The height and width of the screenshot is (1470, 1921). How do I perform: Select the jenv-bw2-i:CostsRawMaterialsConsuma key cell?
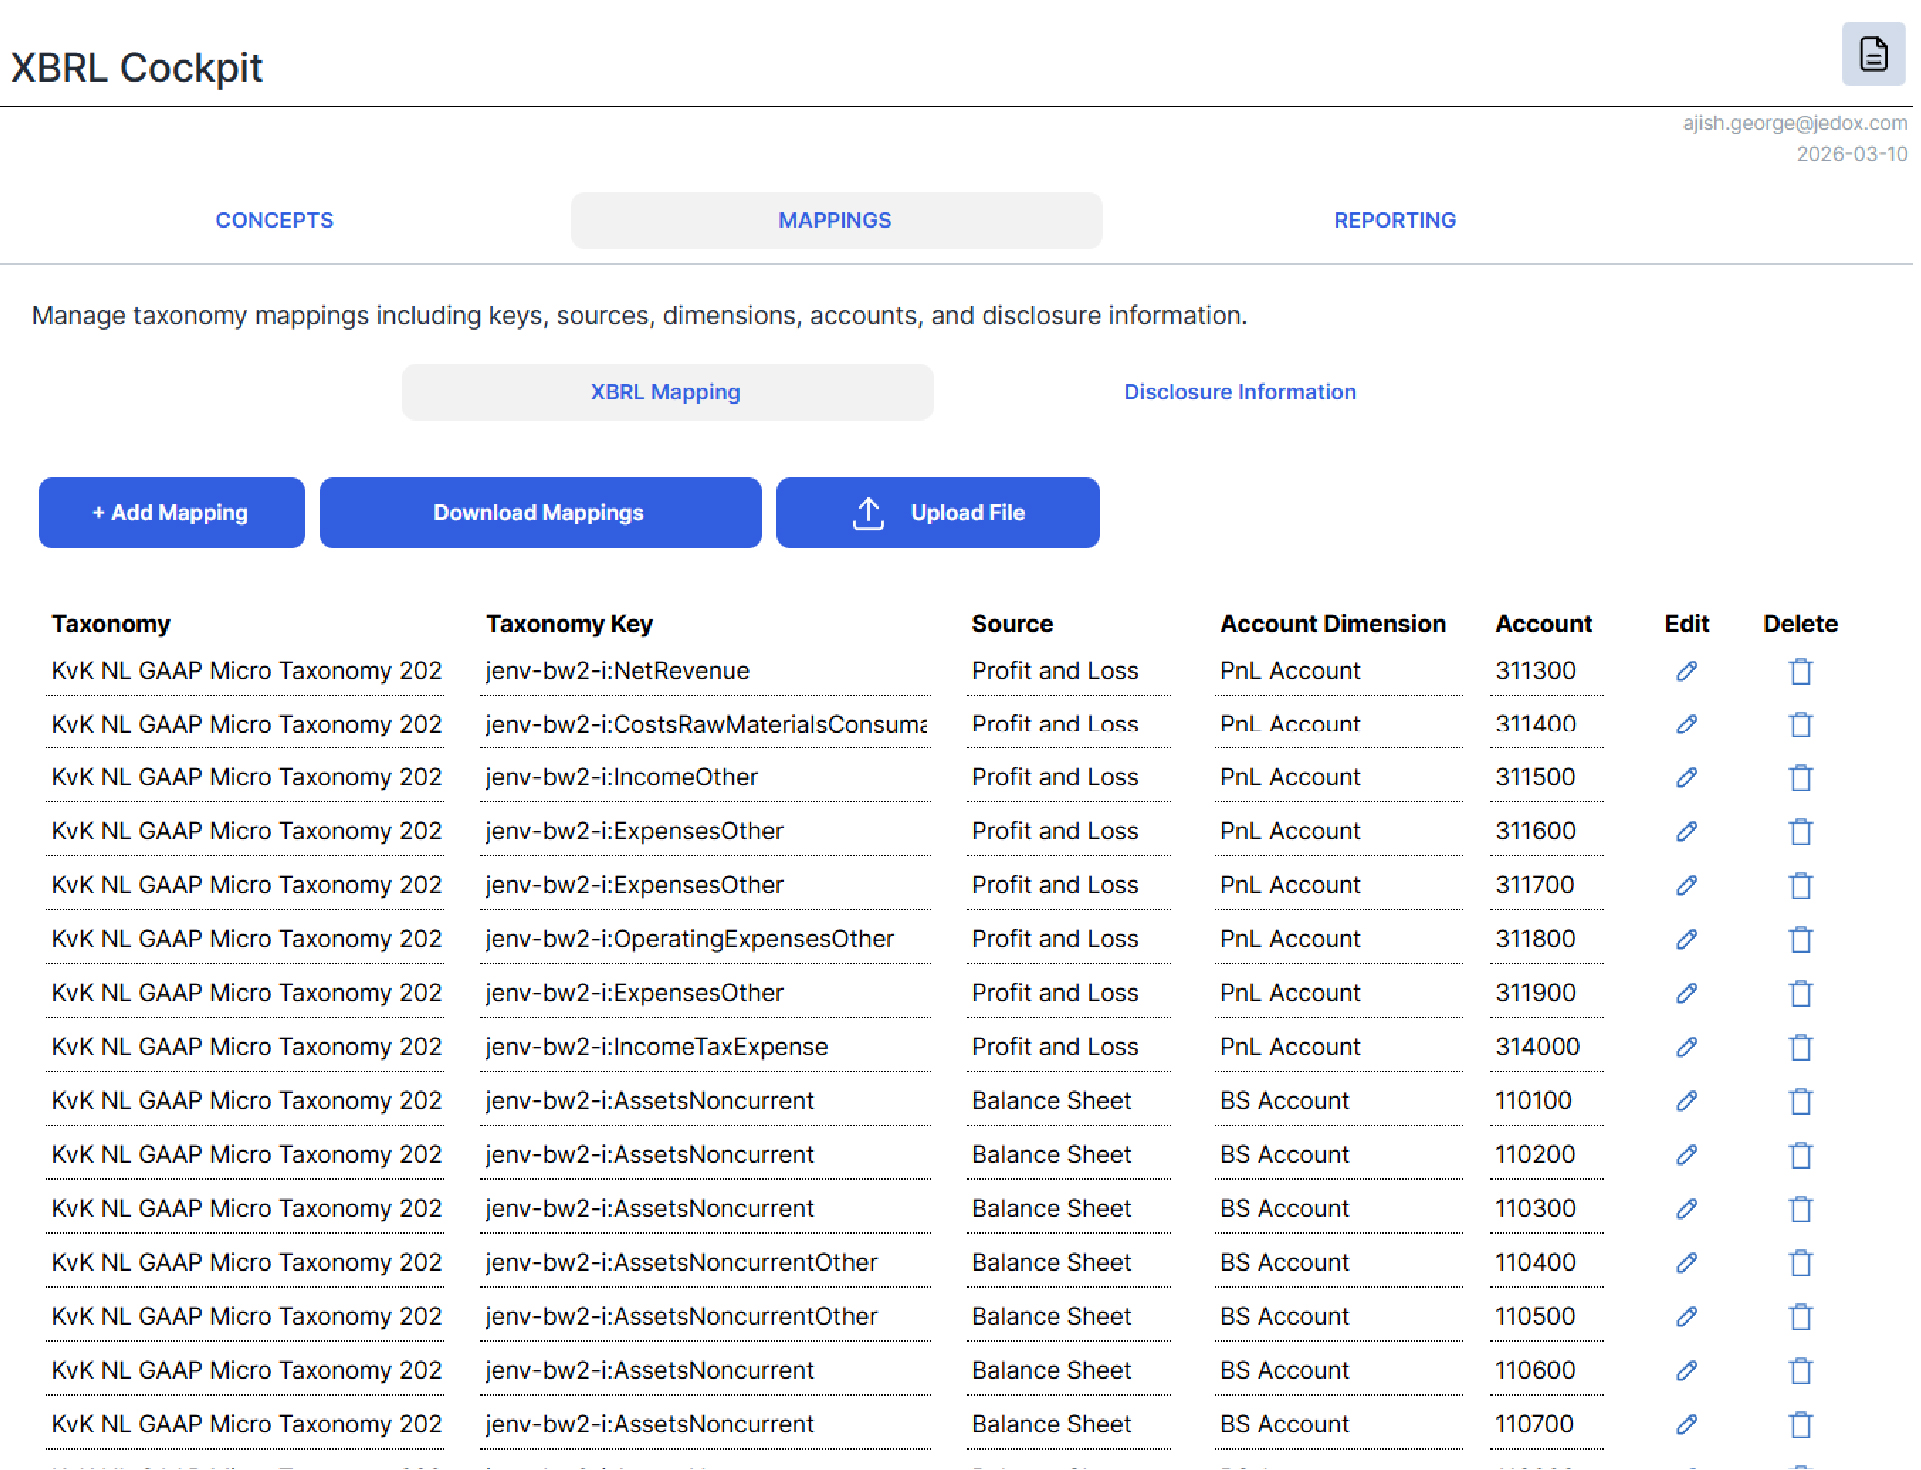(706, 724)
